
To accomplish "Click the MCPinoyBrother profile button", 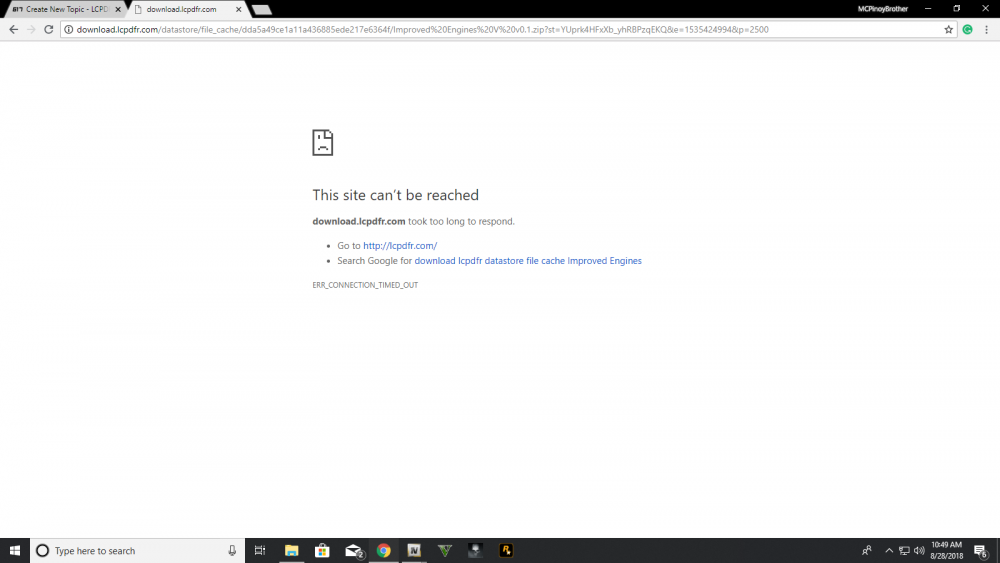I will pos(883,9).
